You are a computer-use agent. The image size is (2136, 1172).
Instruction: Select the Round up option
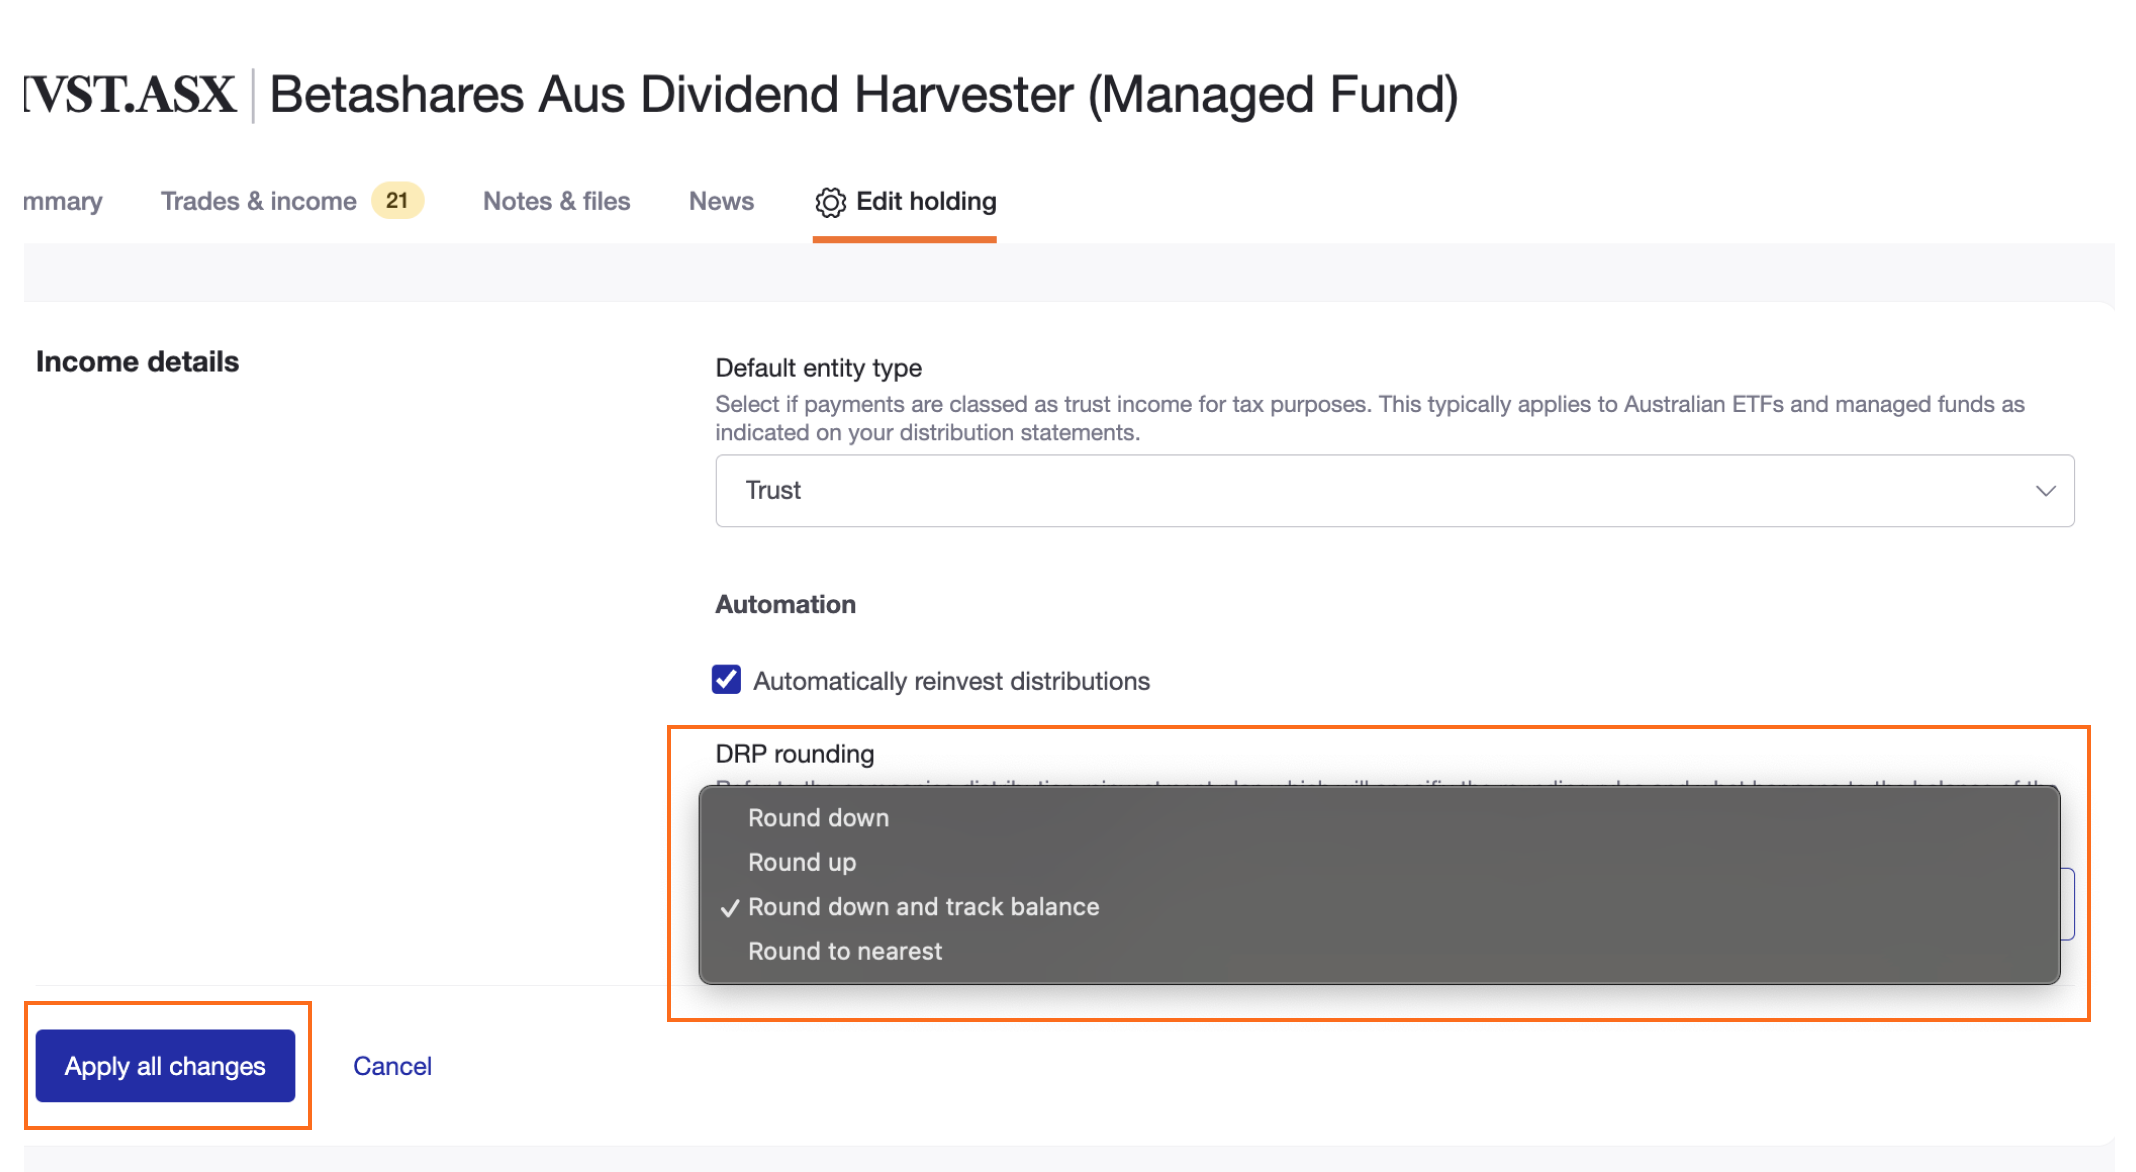click(802, 862)
